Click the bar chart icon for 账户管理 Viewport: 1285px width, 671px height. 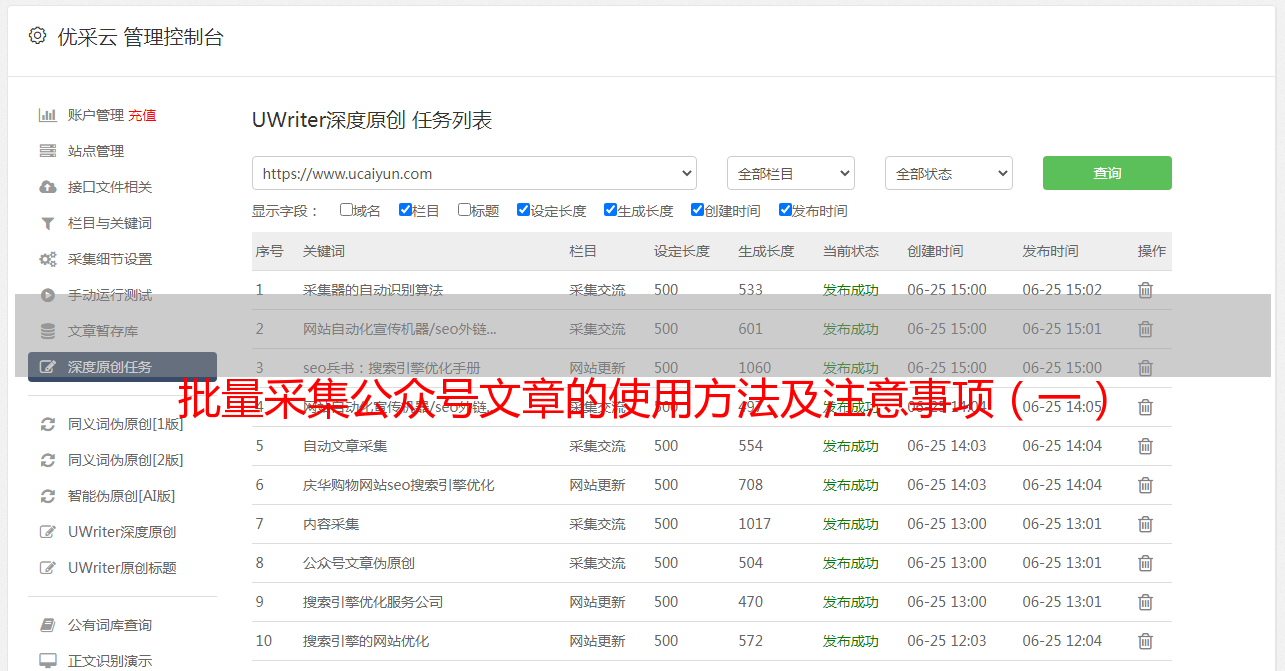point(47,115)
